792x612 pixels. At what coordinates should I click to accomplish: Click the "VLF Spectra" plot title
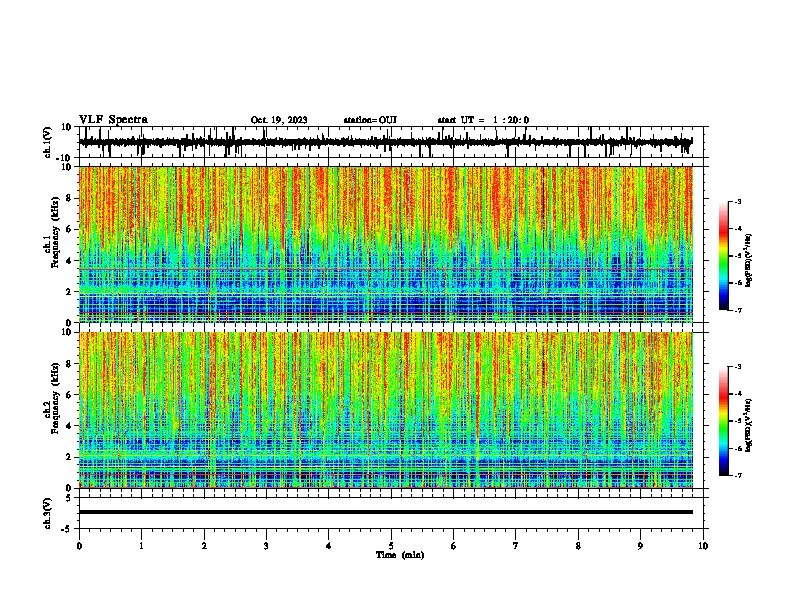pos(113,119)
